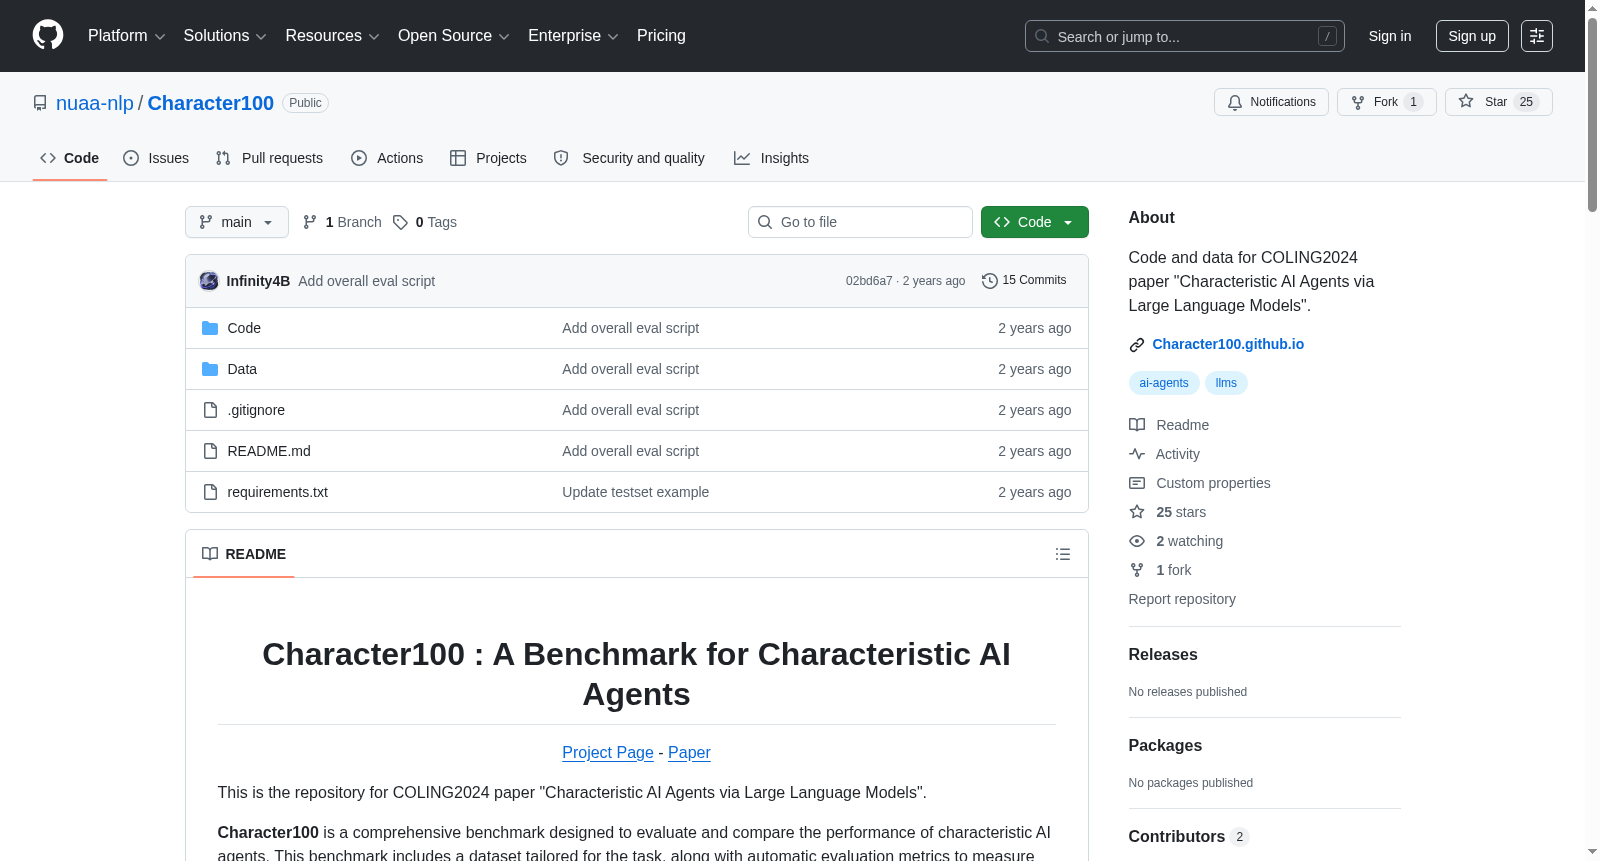
Task: Click the Sign in link
Action: pos(1390,36)
